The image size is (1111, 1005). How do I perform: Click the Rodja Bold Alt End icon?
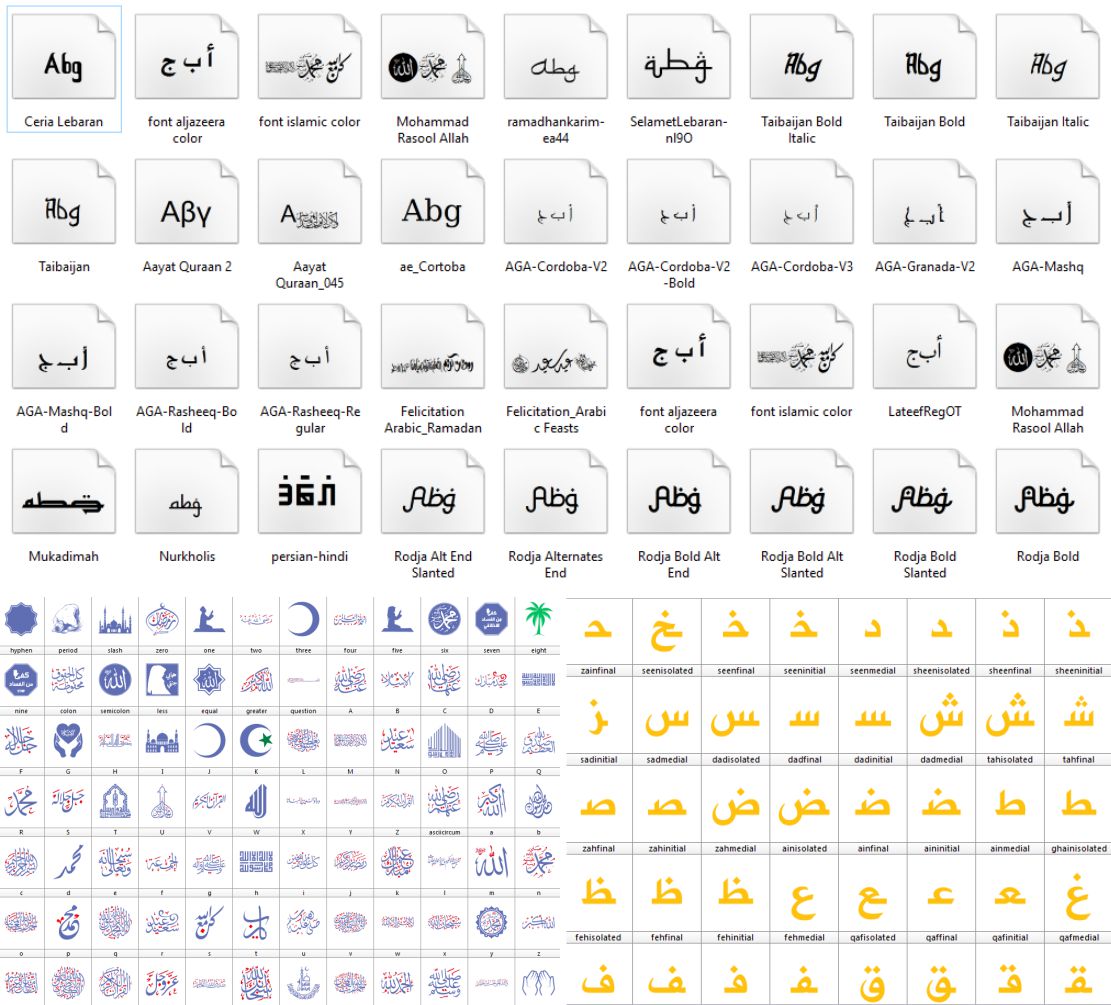pyautogui.click(x=679, y=492)
